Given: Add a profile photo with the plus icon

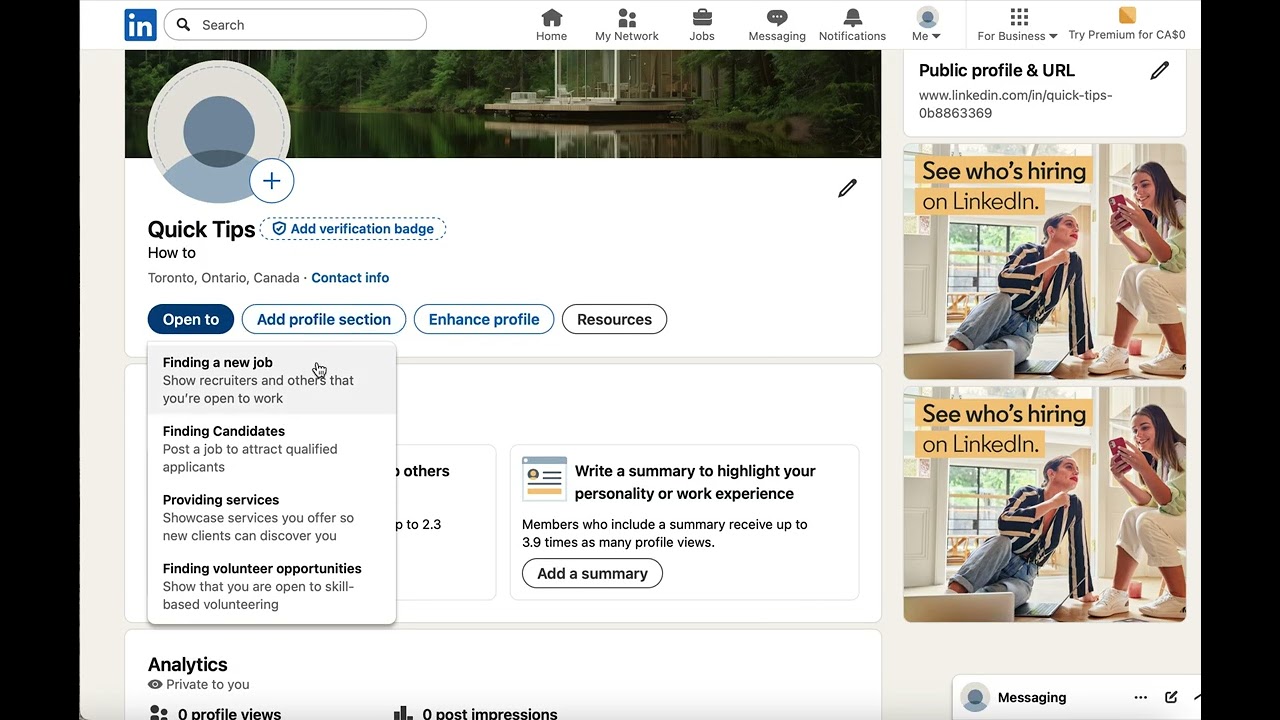Looking at the screenshot, I should click(x=271, y=181).
